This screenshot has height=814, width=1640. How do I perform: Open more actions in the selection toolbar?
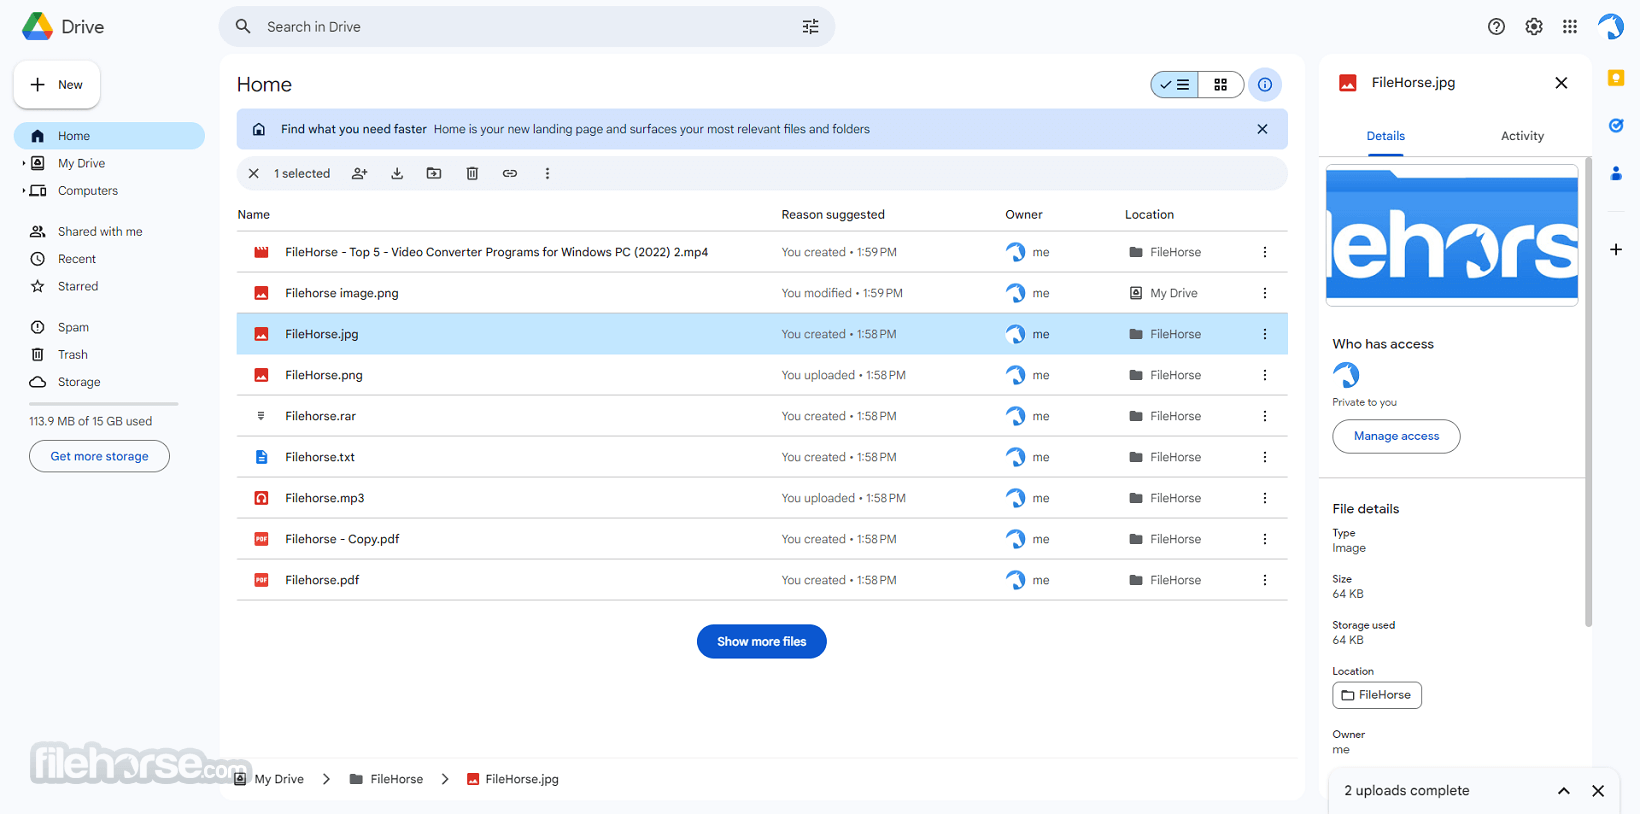547,173
